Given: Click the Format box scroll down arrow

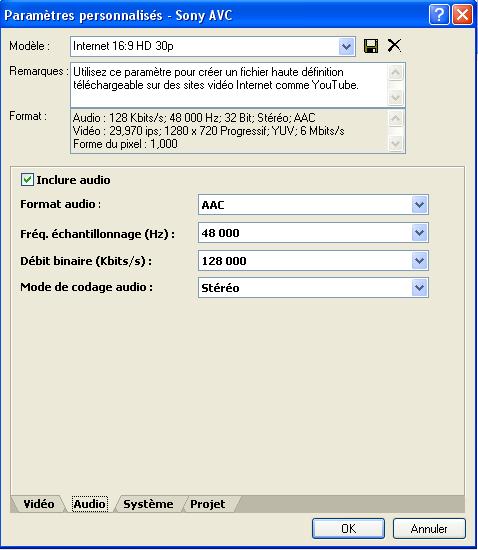Looking at the screenshot, I should pyautogui.click(x=396, y=143).
